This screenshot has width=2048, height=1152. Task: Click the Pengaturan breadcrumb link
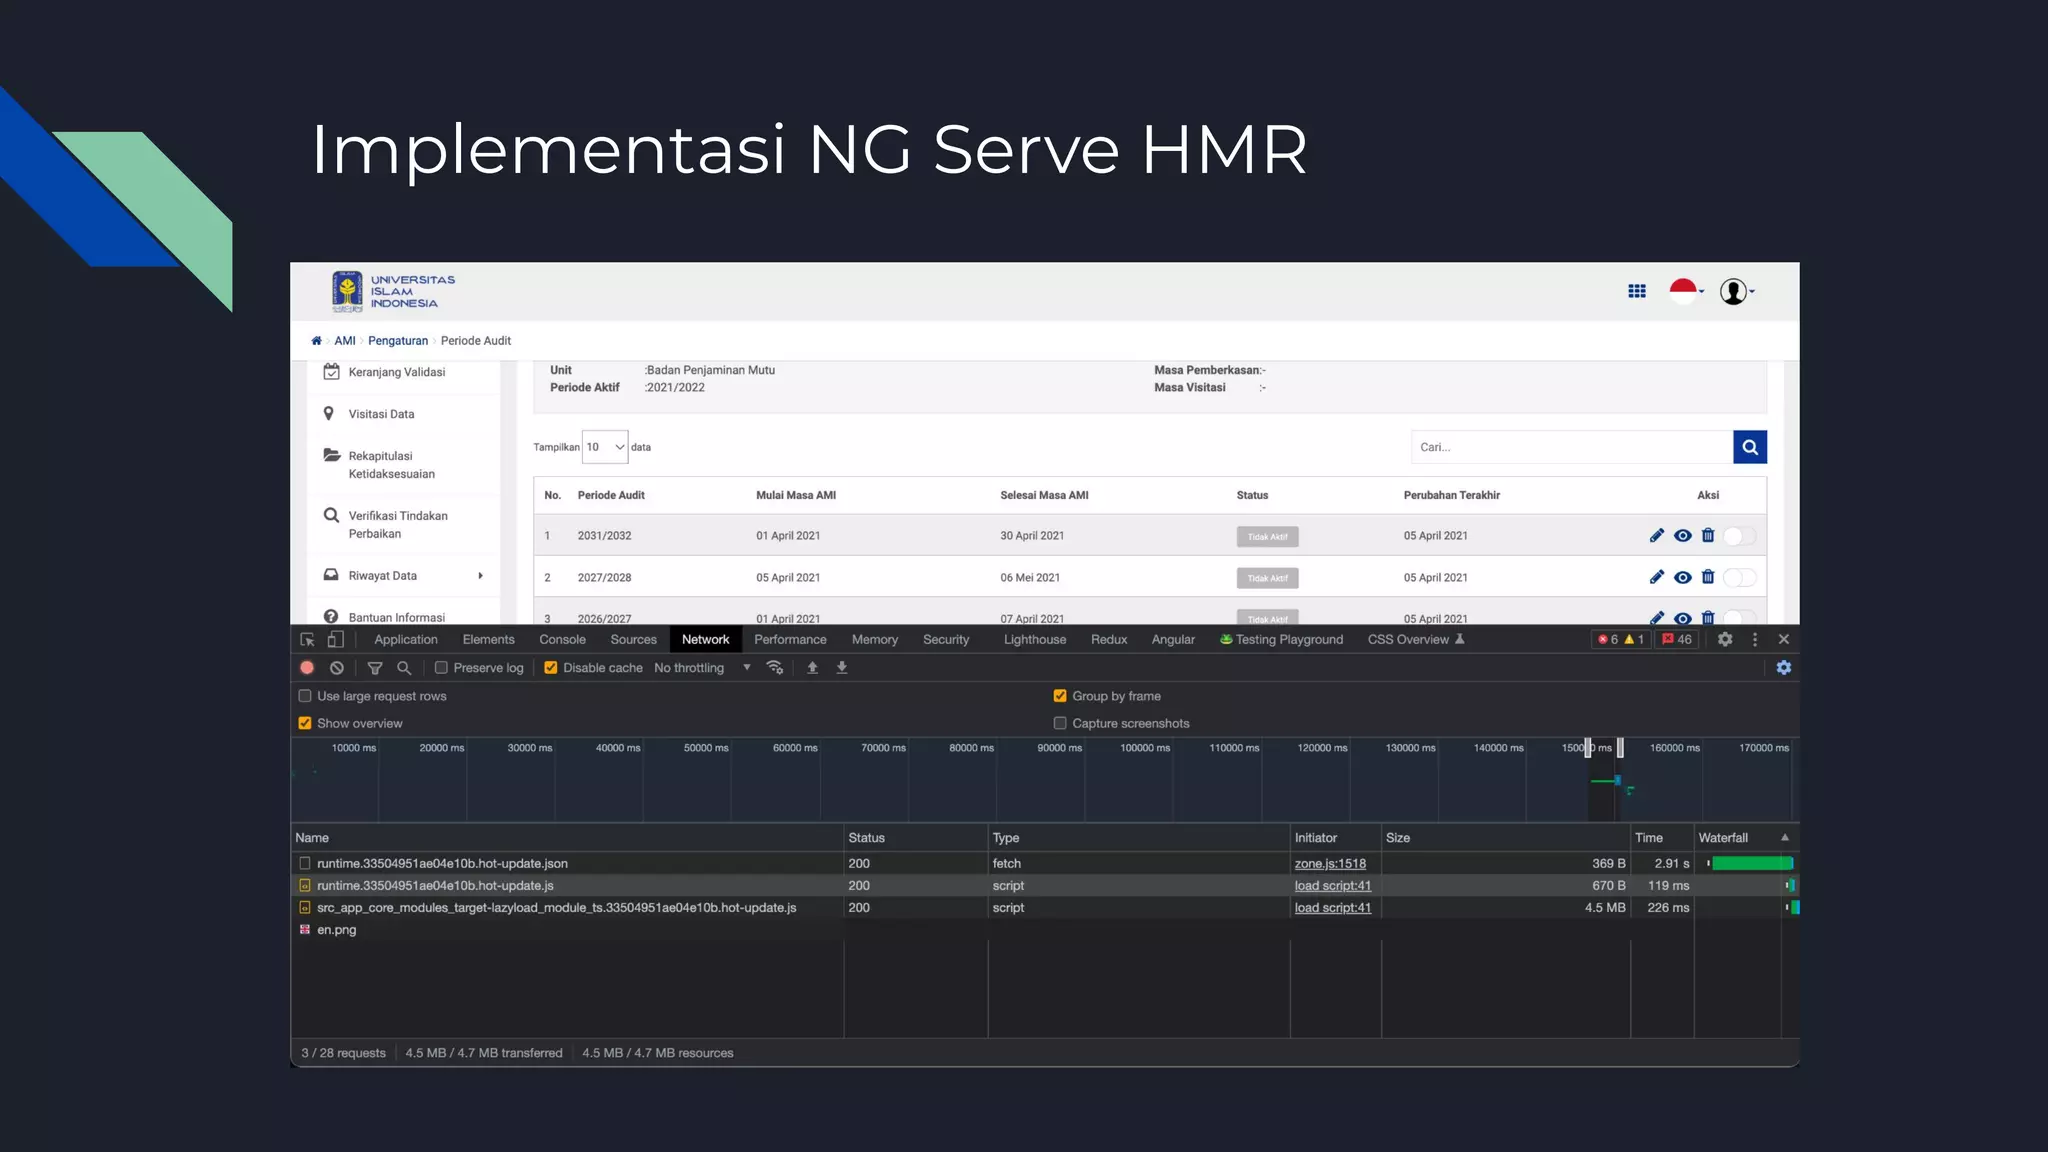tap(398, 341)
